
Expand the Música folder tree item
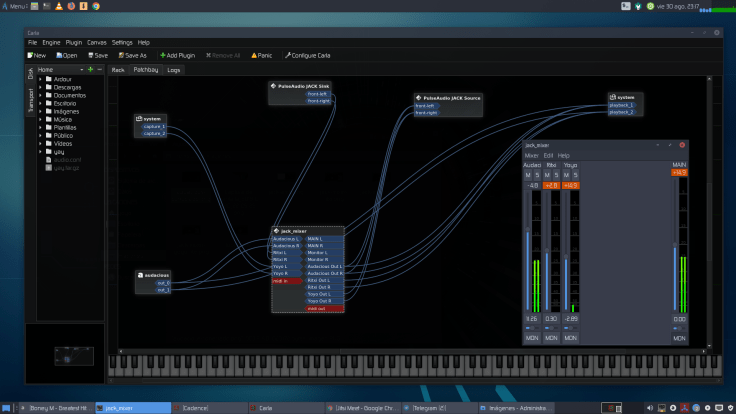[x=41, y=119]
